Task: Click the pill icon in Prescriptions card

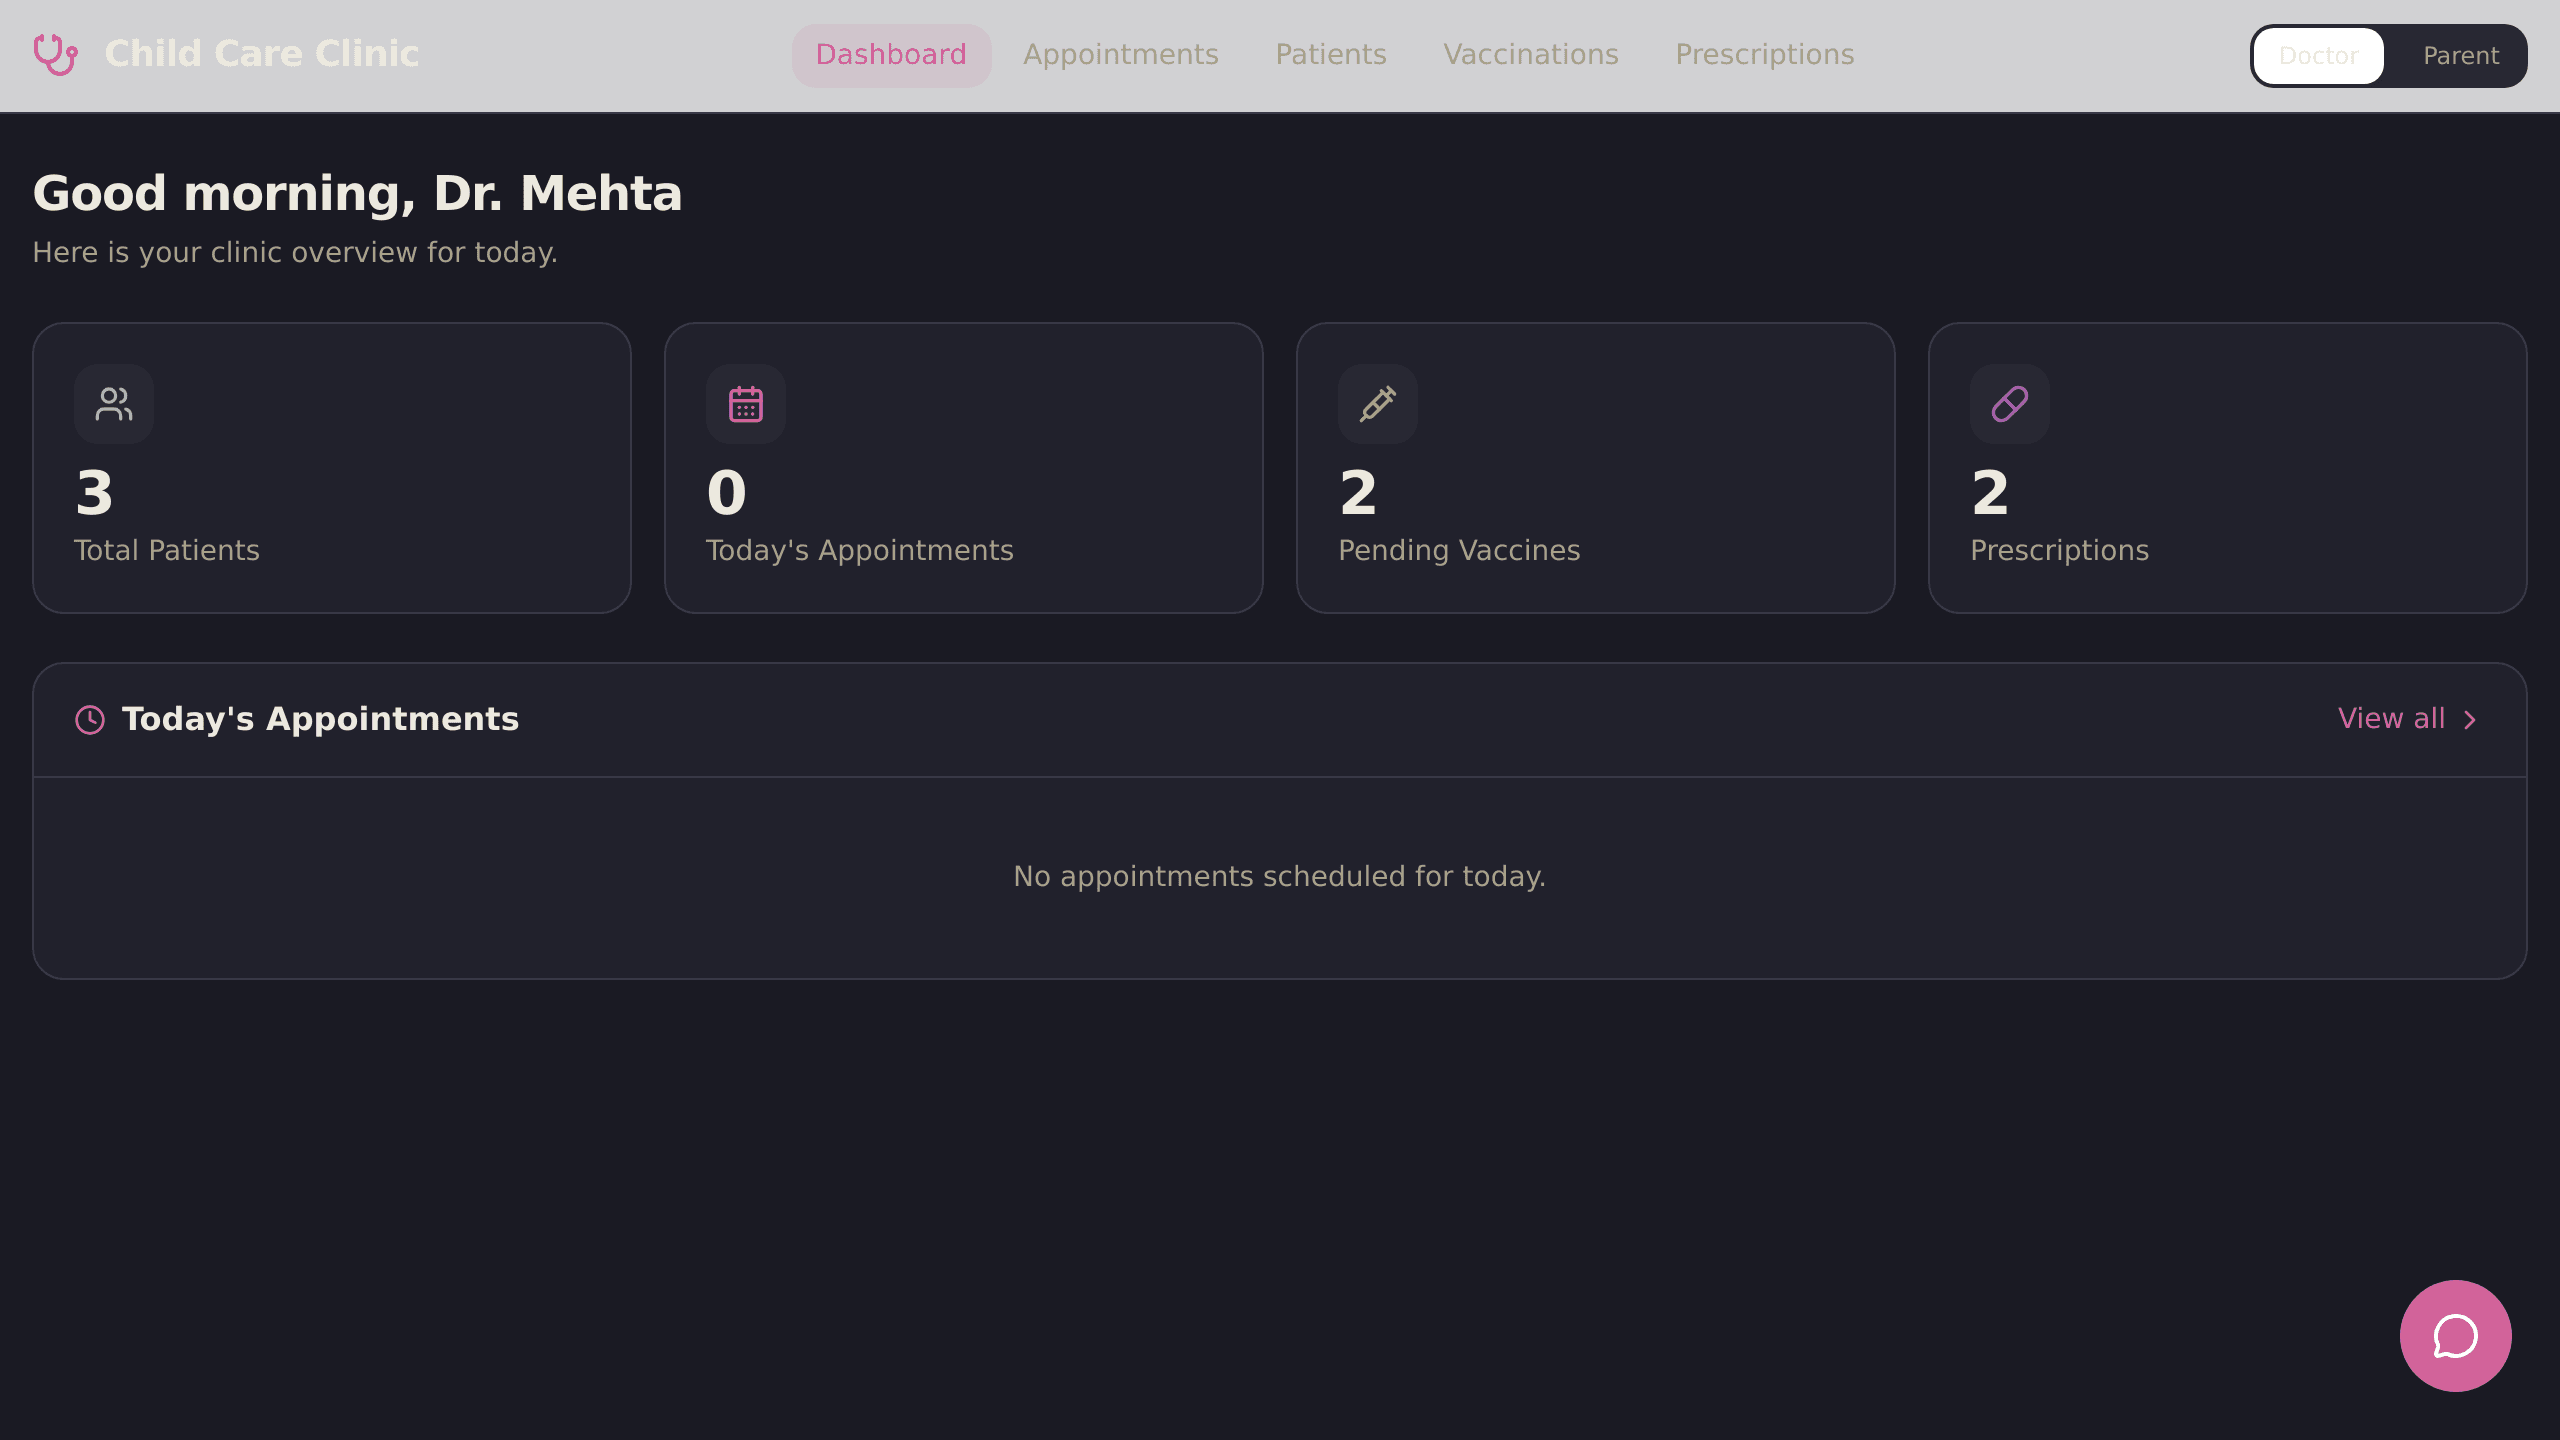Action: click(2010, 404)
